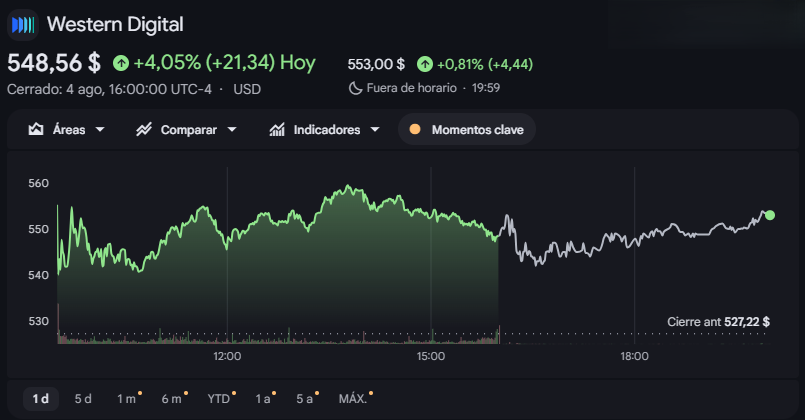This screenshot has width=805, height=420.
Task: Switch to the 1 m range
Action: (x=128, y=398)
